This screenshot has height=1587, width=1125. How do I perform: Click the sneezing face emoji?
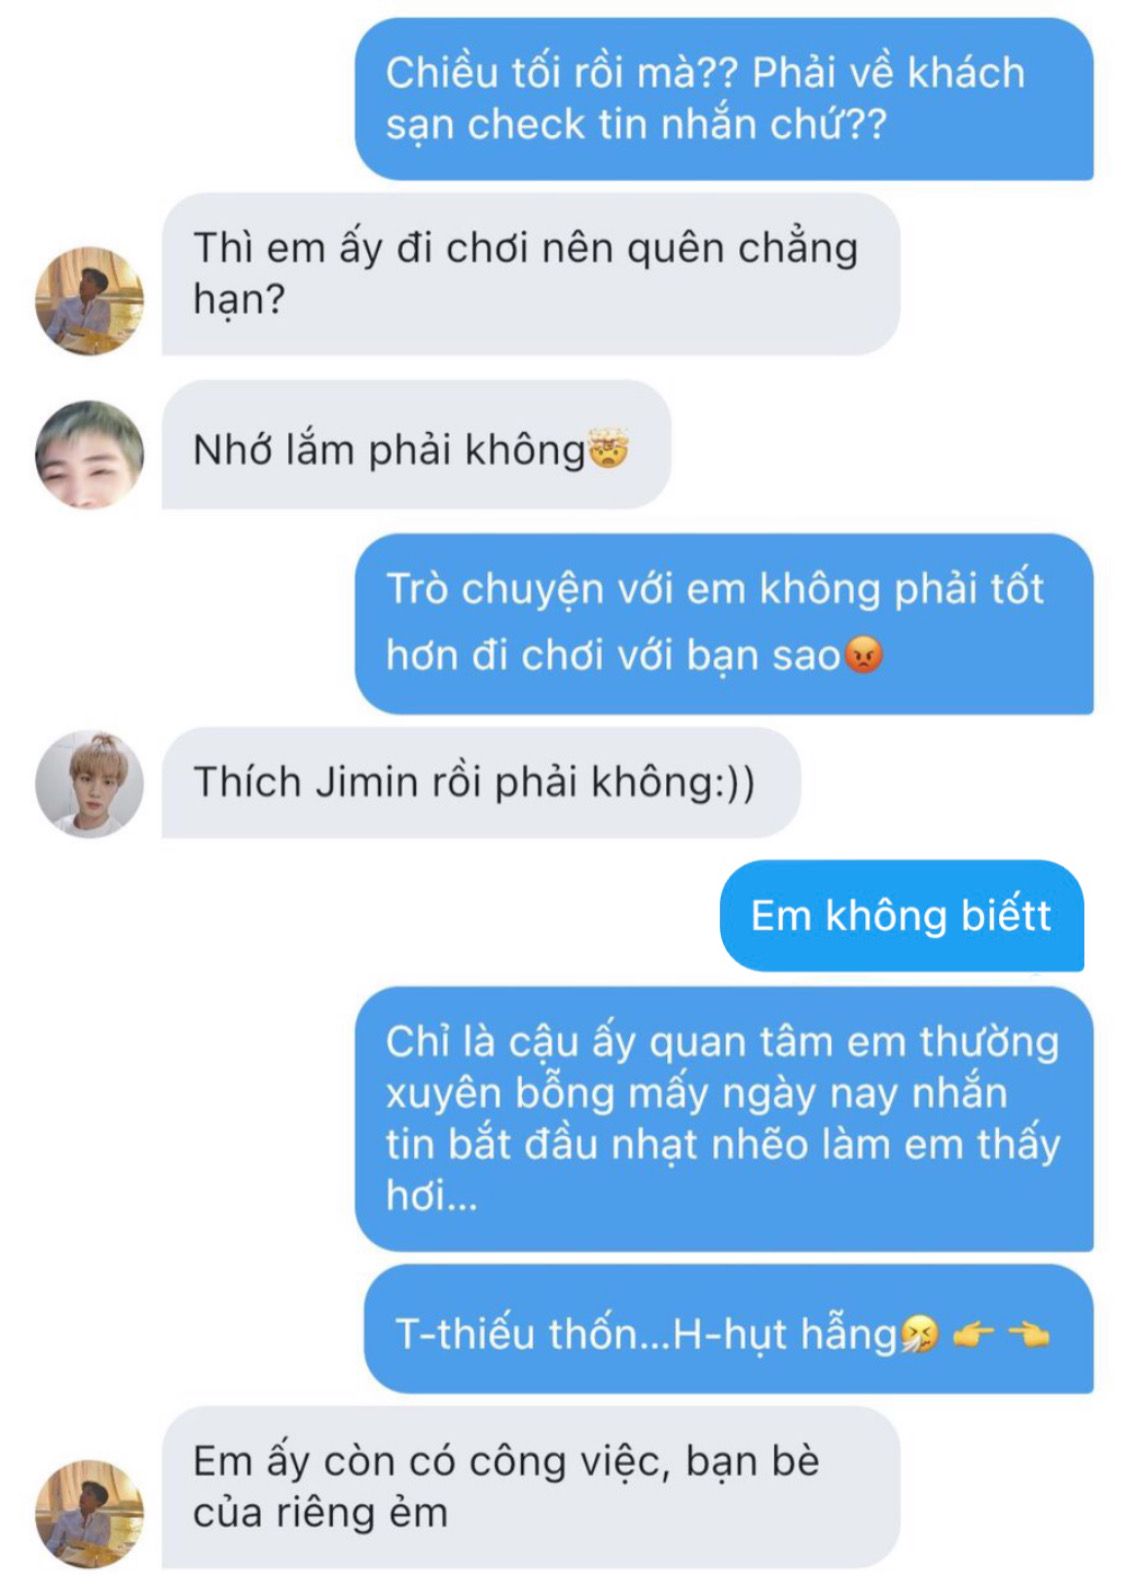[920, 1333]
